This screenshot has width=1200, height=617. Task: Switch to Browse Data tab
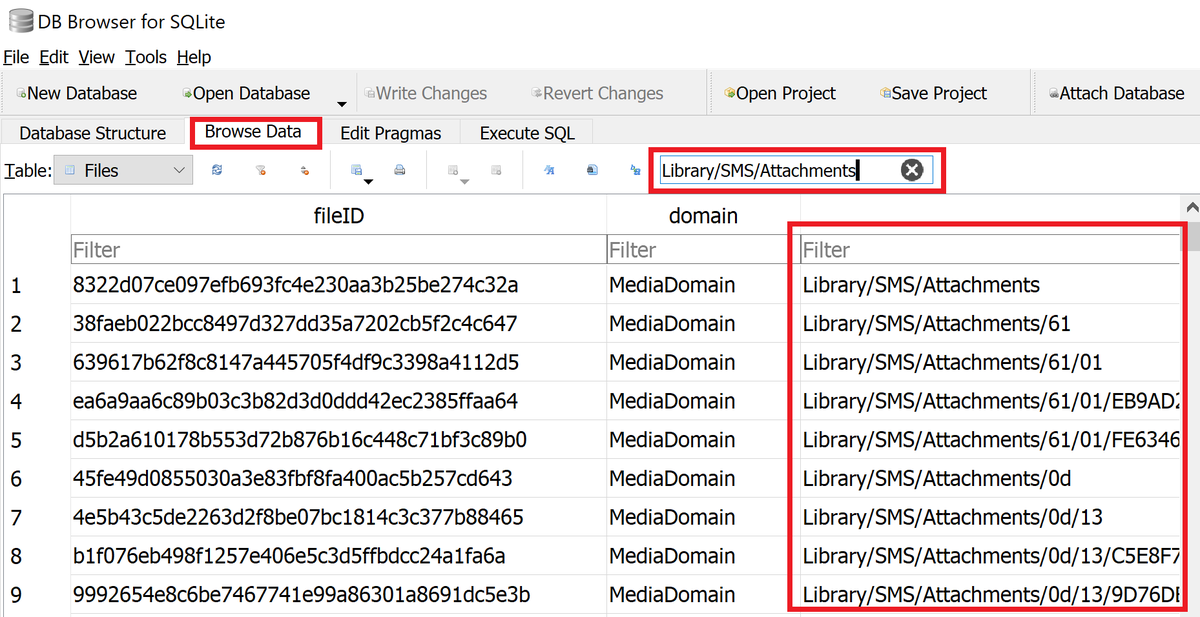253,132
